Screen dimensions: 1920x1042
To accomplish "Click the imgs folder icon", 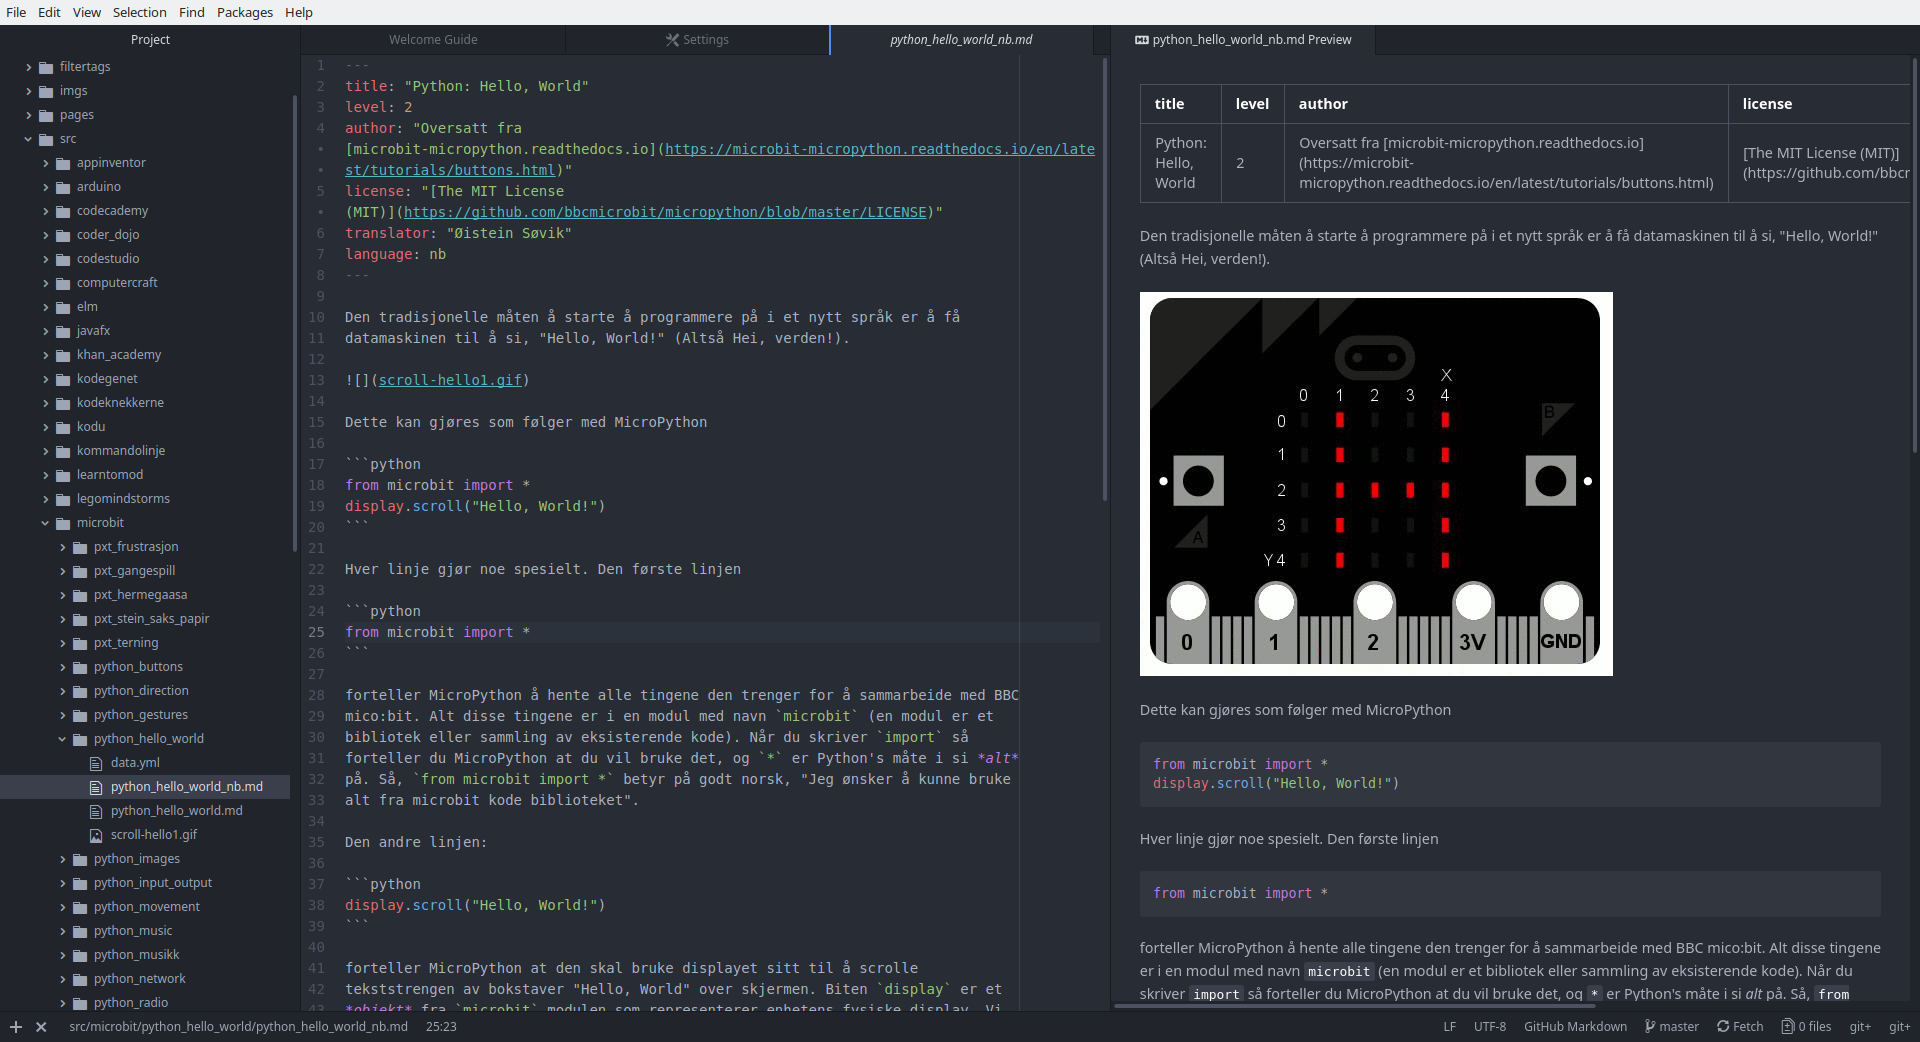I will [x=46, y=91].
